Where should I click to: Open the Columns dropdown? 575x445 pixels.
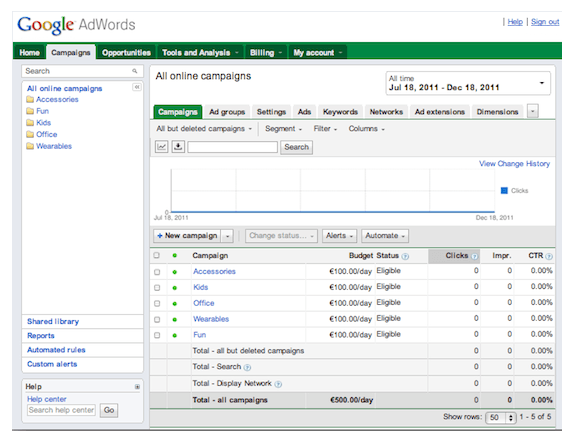[366, 129]
